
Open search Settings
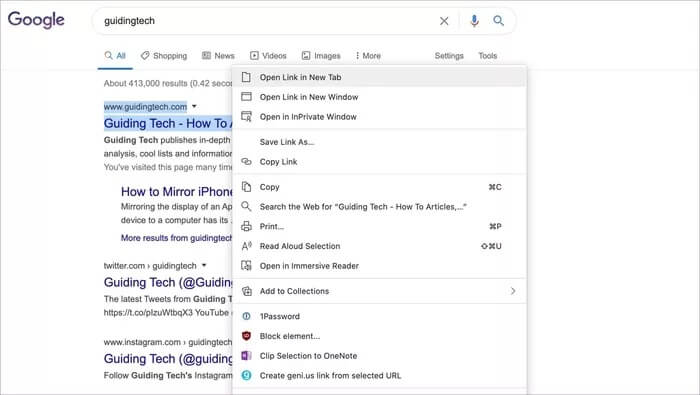click(449, 56)
